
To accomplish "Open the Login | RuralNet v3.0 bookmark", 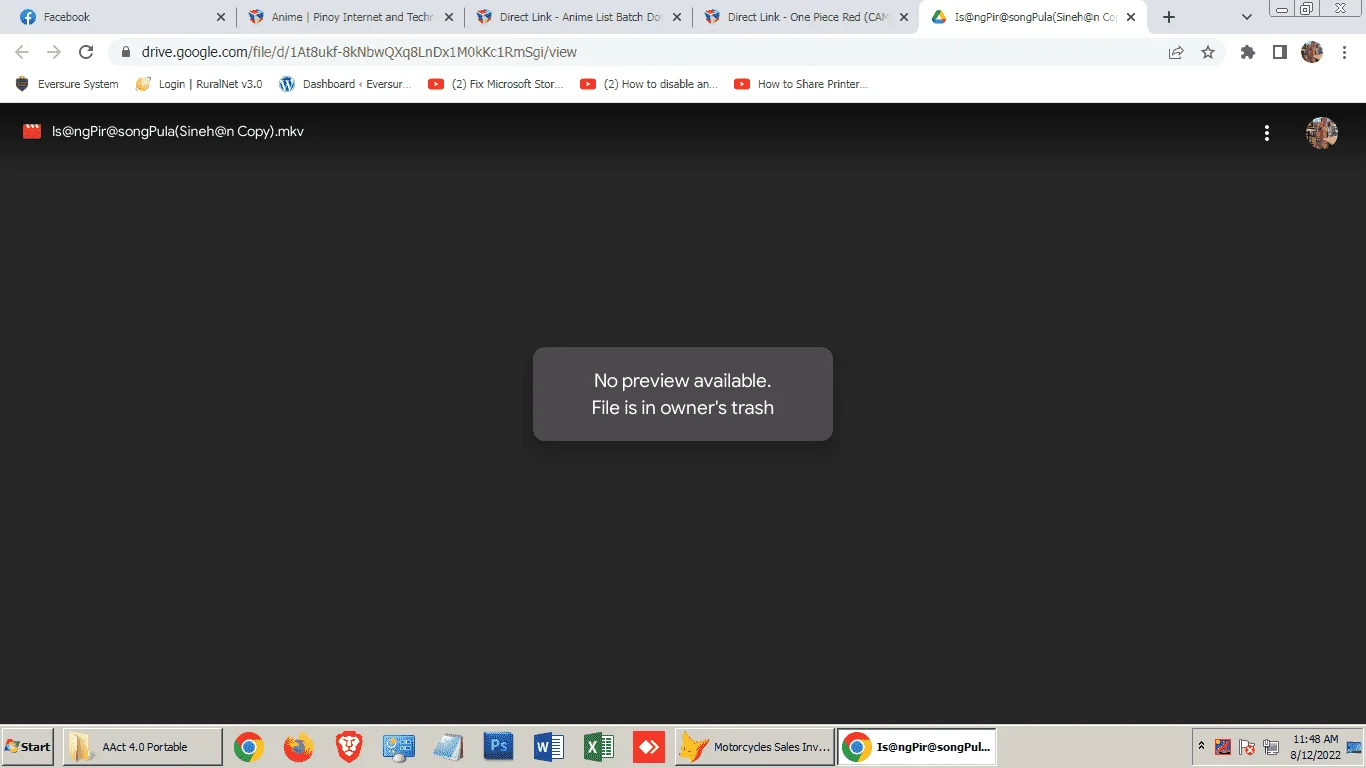I will pyautogui.click(x=199, y=84).
